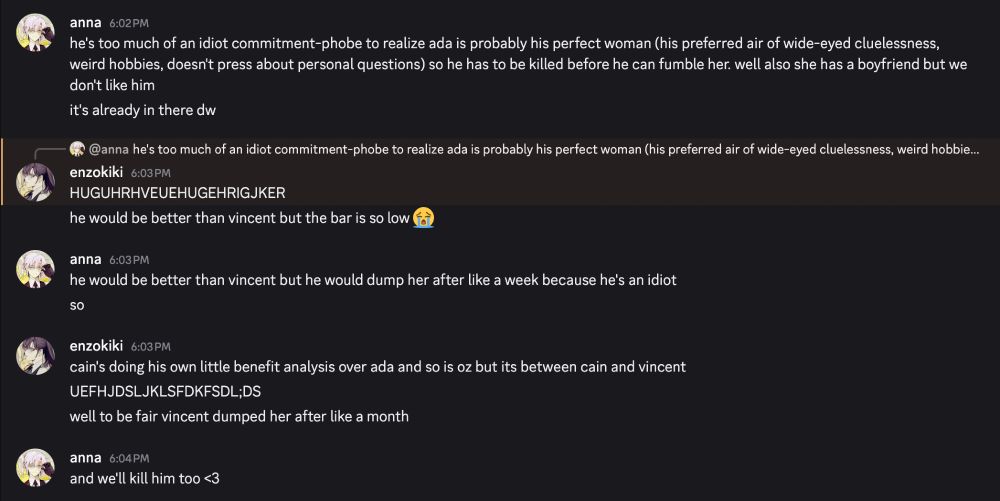Click the anna username above "he would dump her" message
Screen dimensions: 1000x501
[x=85, y=259]
